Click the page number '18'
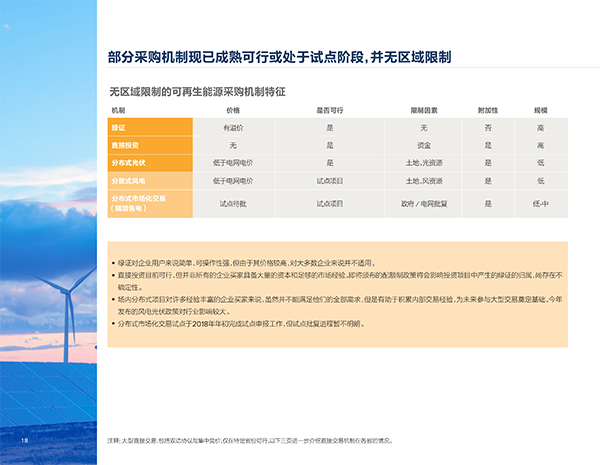 (x=24, y=440)
